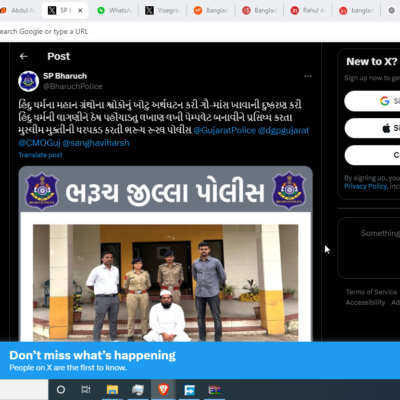Click the Visegrad tab X favicon

[x=149, y=11]
